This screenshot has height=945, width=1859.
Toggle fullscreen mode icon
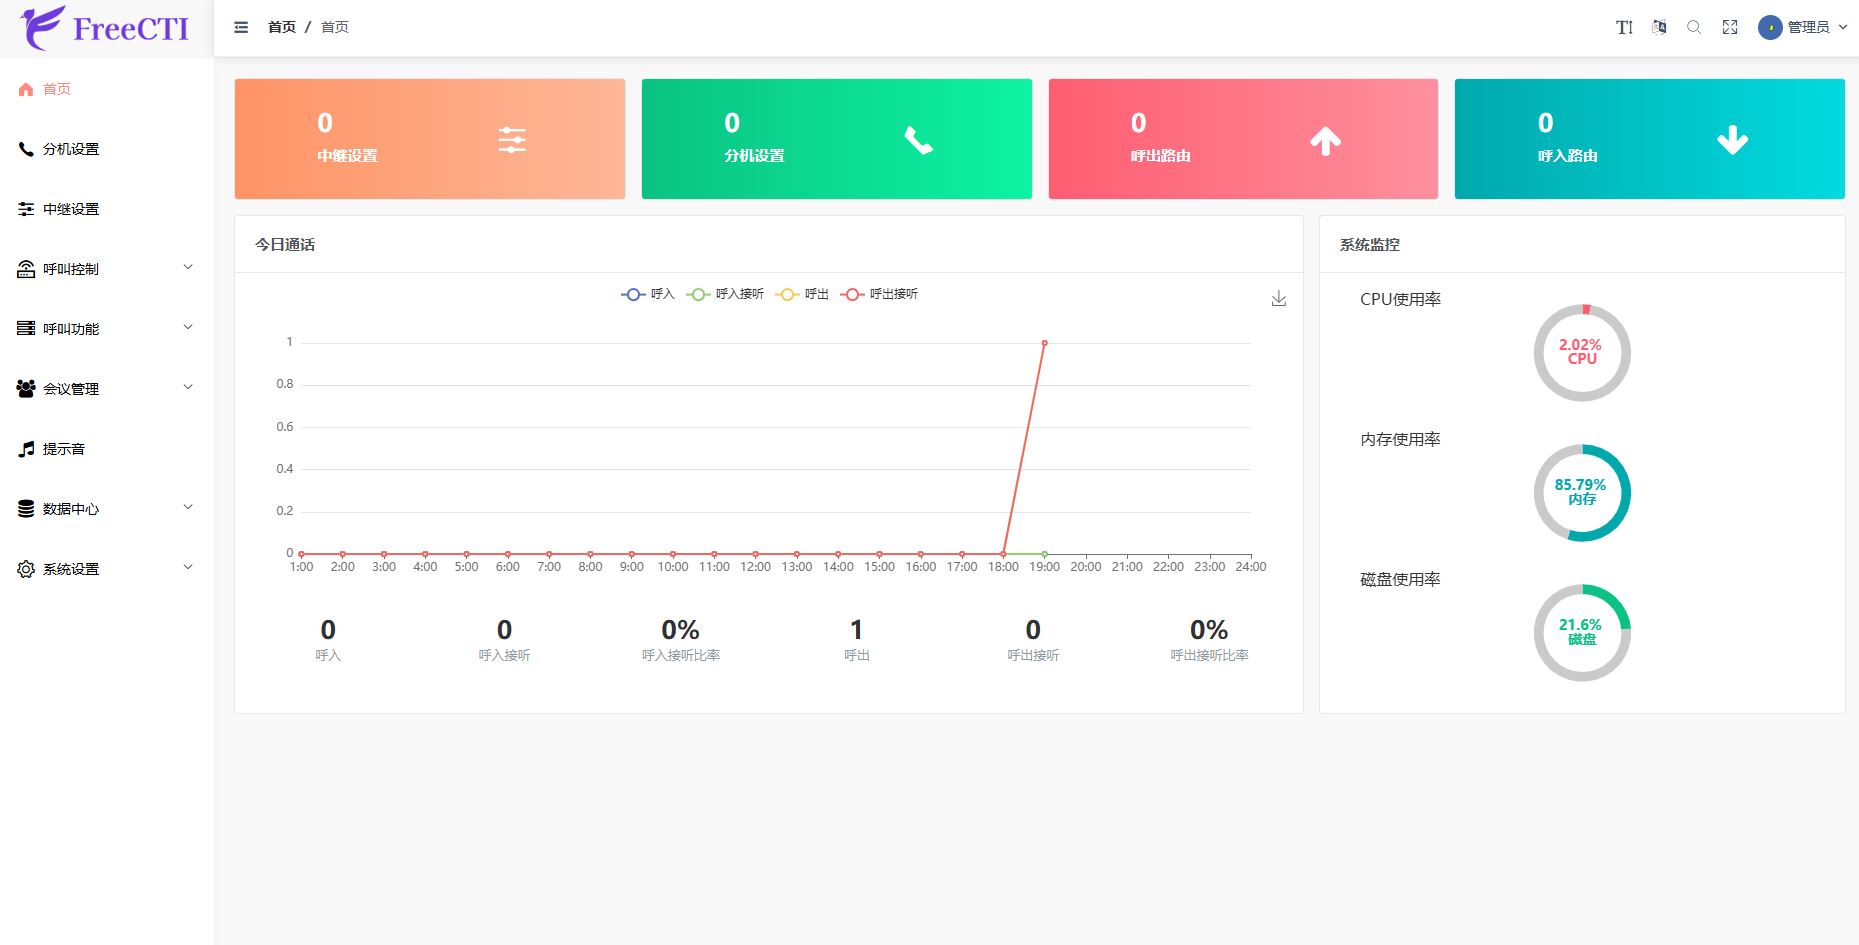click(1730, 27)
